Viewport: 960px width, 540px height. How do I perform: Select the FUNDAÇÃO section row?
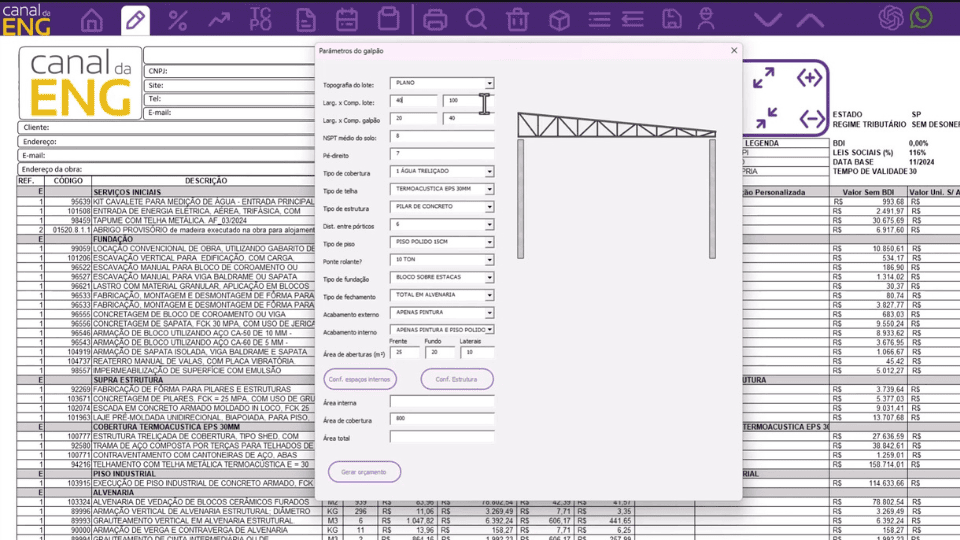click(x=165, y=239)
